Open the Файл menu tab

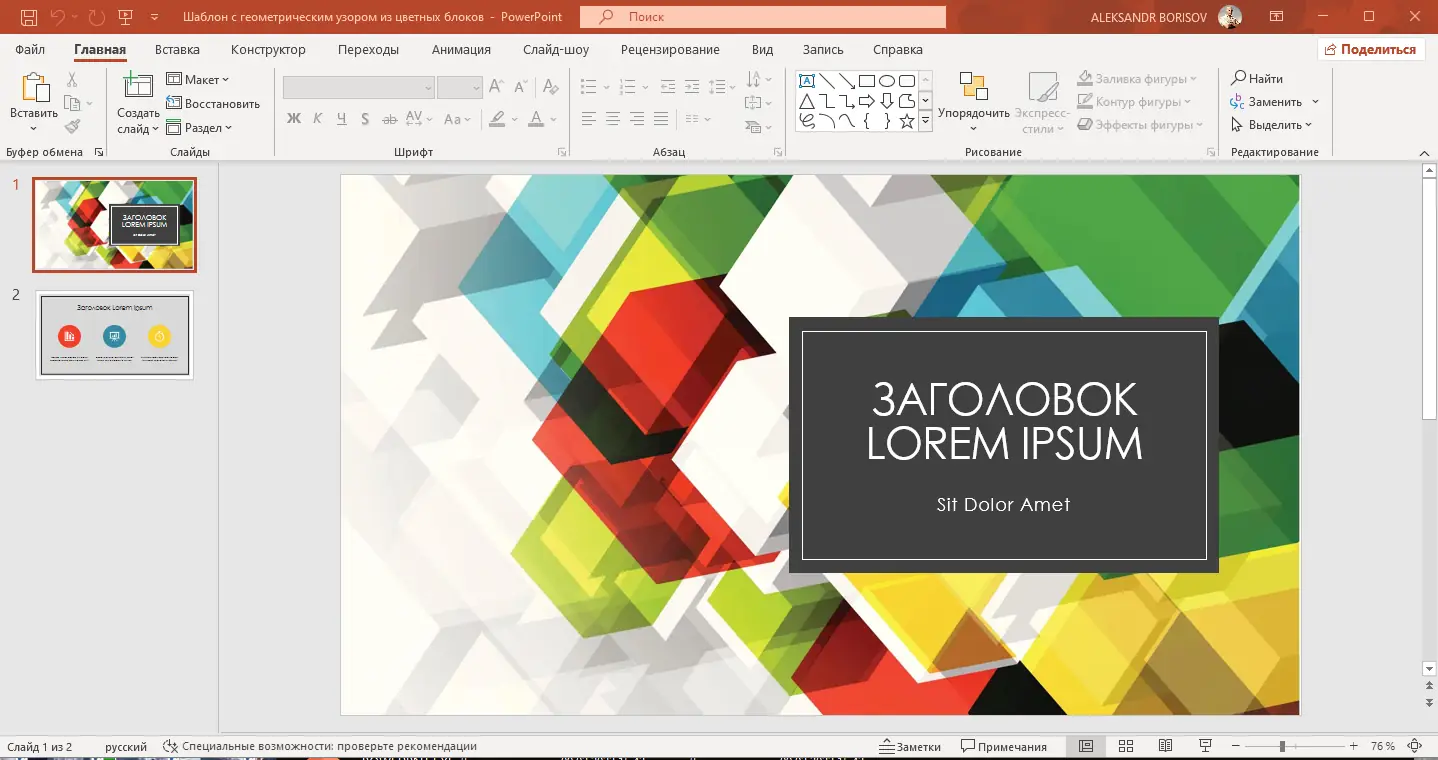[x=30, y=49]
